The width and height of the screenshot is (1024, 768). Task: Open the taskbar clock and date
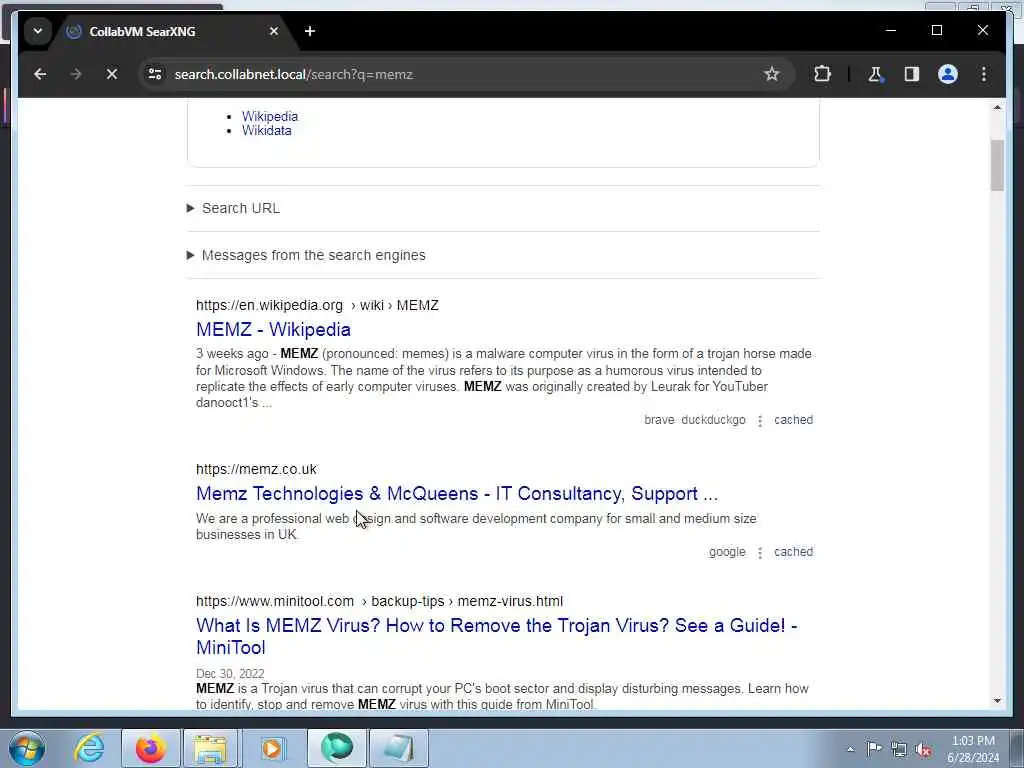[x=973, y=750]
